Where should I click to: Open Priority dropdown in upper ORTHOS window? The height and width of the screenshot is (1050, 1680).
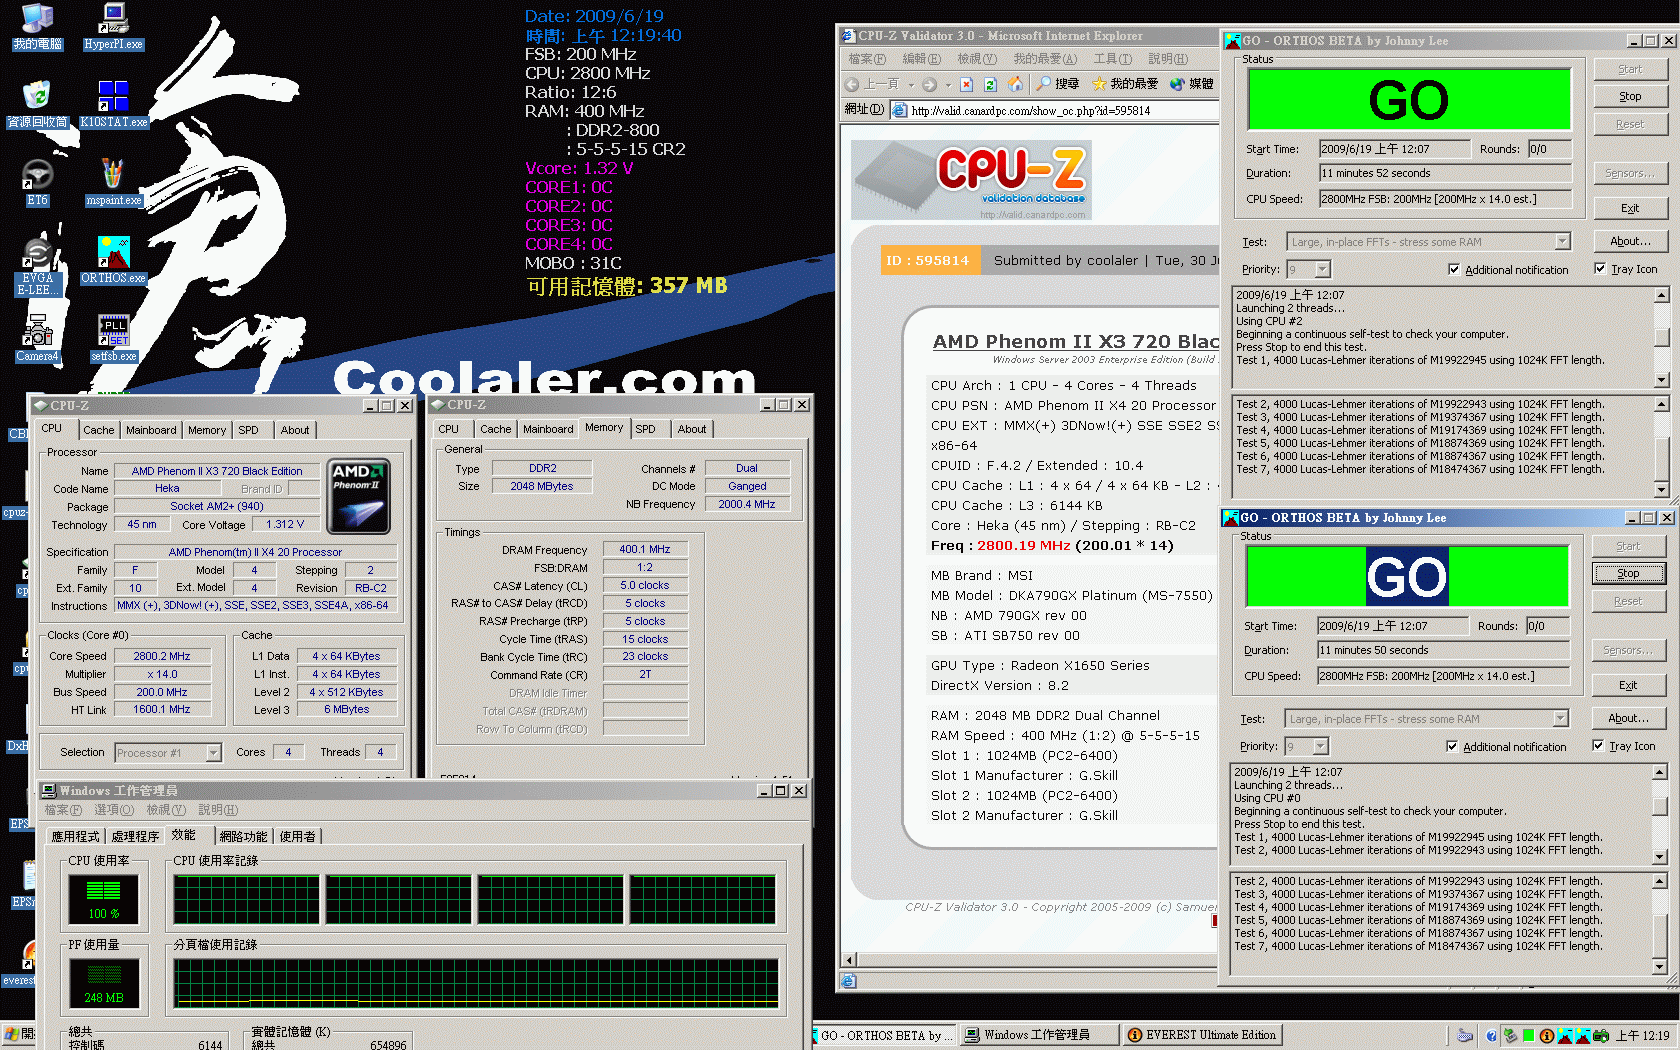[1323, 269]
